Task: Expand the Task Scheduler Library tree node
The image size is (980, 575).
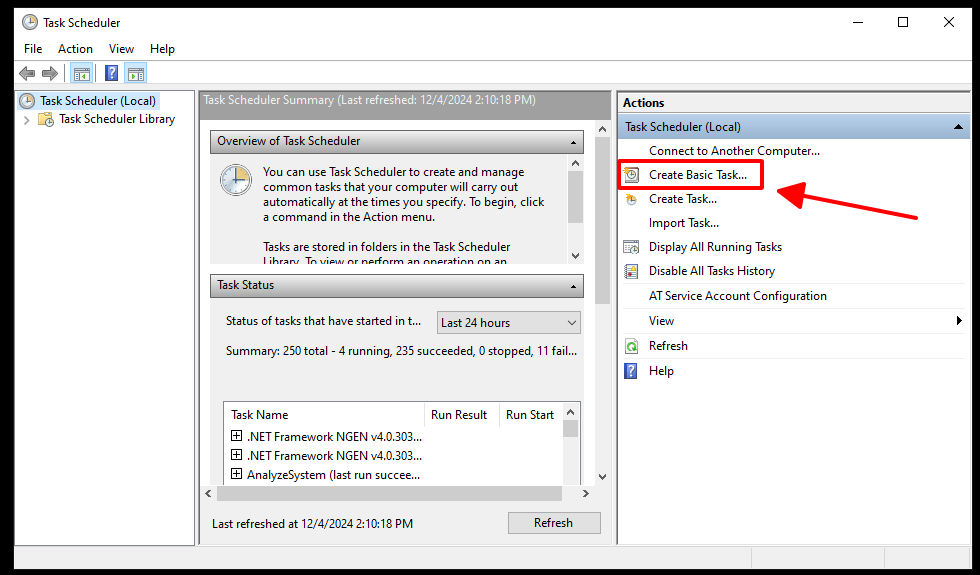Action: [27, 119]
